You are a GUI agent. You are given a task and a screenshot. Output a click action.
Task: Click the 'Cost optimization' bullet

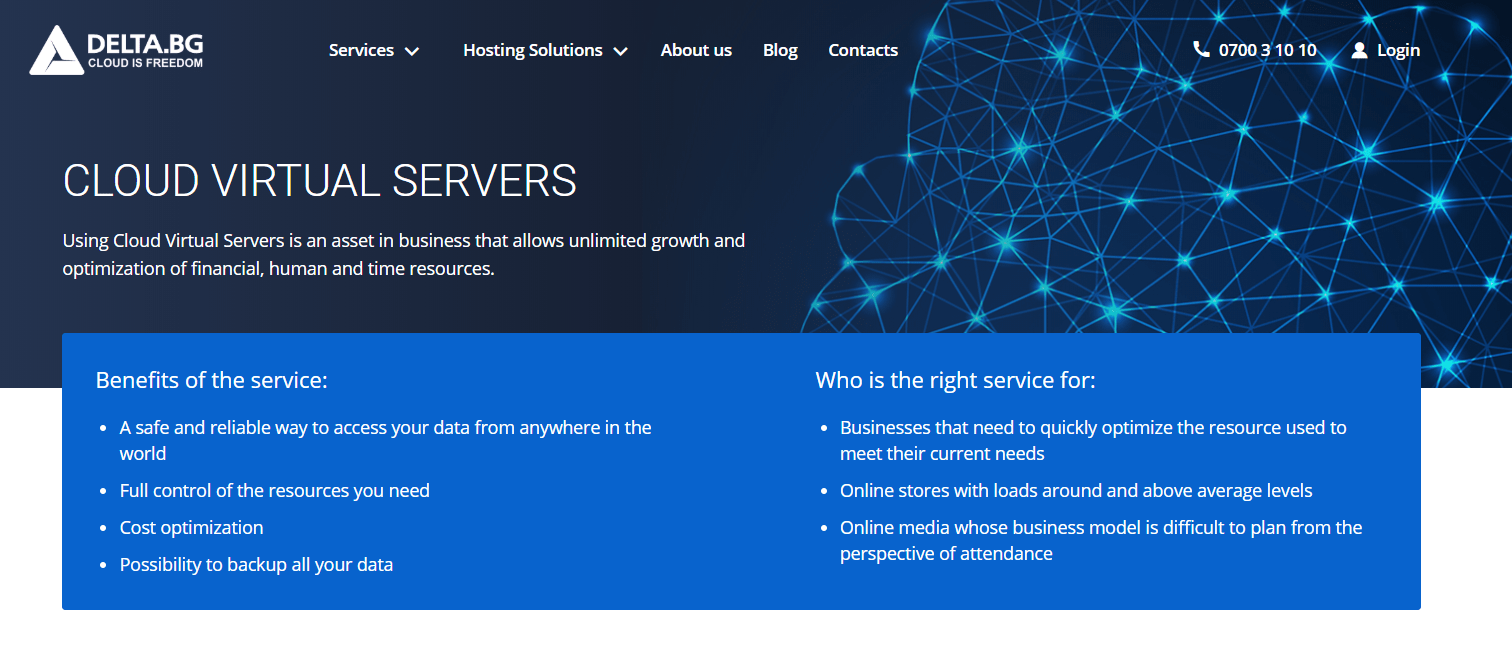tap(192, 528)
